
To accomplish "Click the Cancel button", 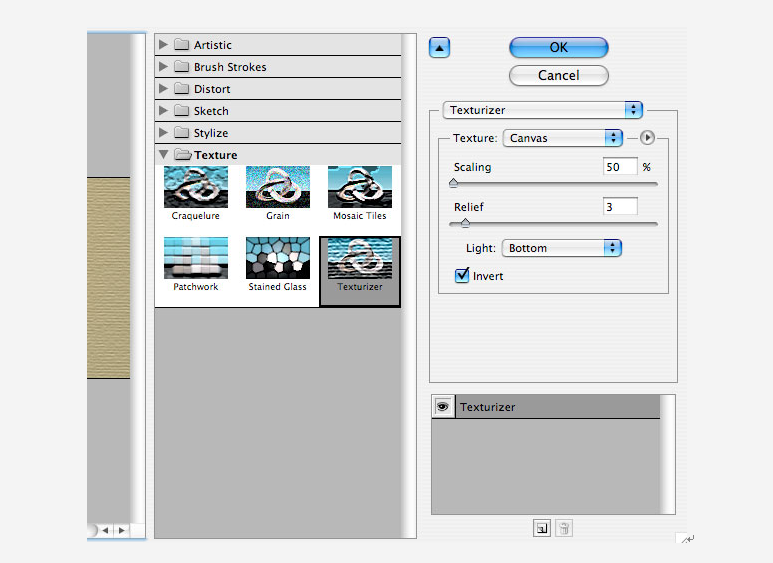I will click(x=559, y=75).
